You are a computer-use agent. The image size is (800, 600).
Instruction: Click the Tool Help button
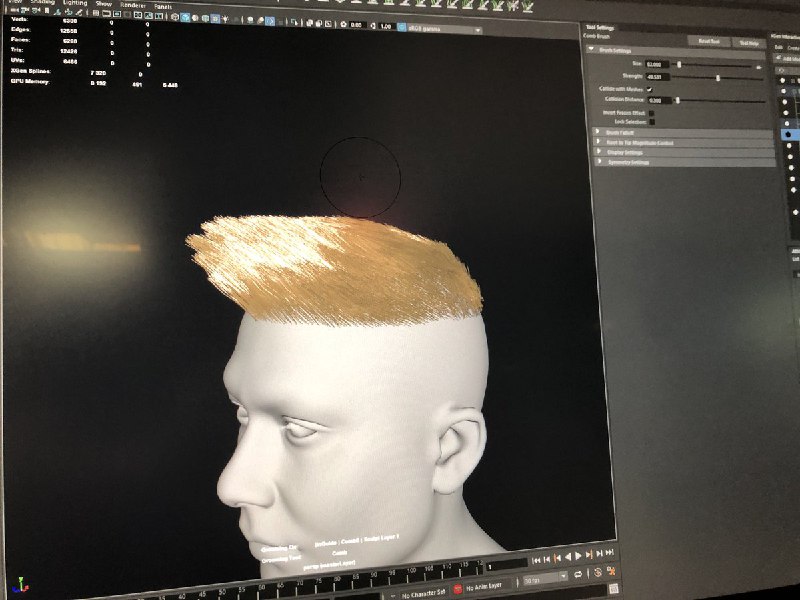(x=749, y=43)
